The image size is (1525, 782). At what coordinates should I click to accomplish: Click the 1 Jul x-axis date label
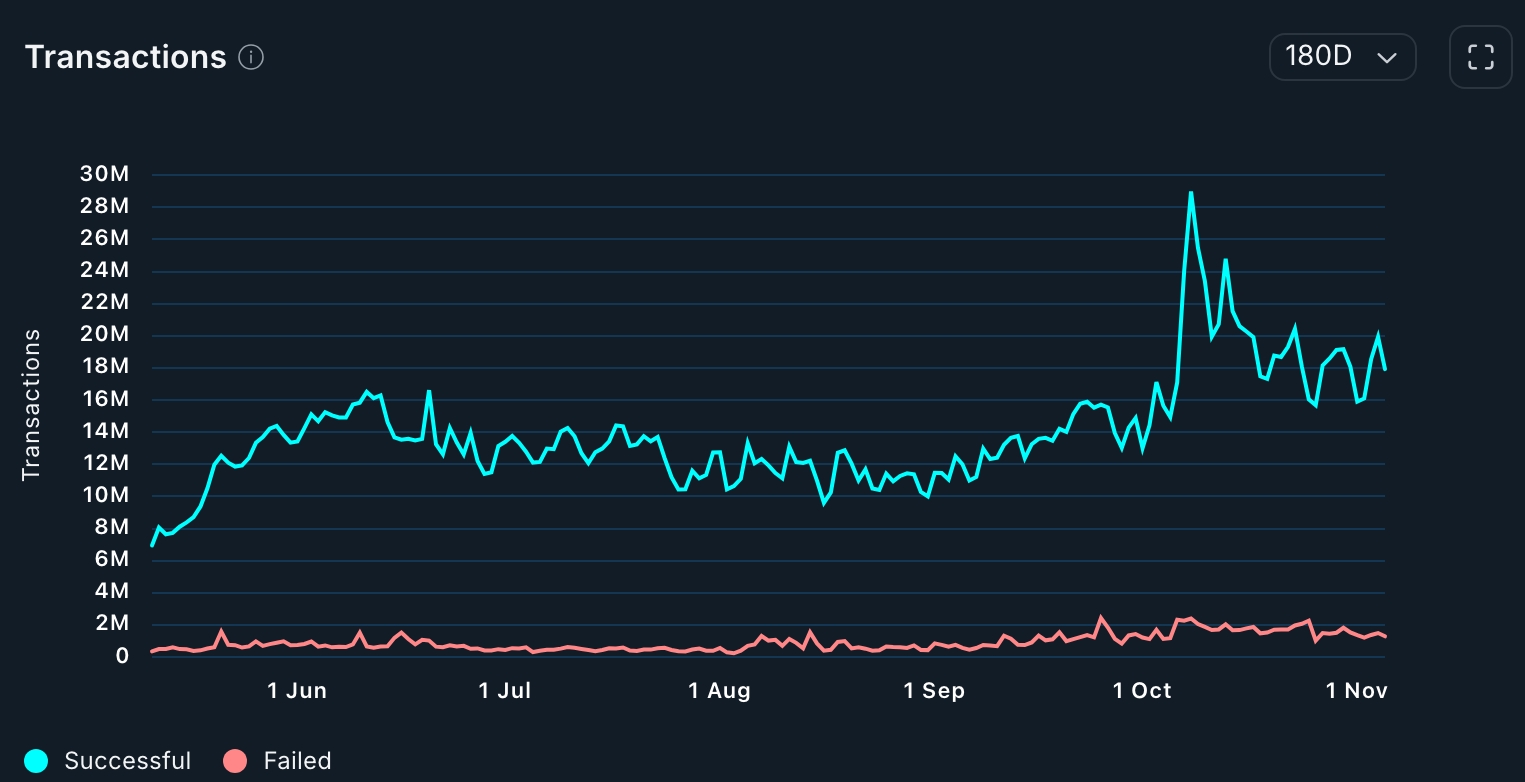pos(505,691)
